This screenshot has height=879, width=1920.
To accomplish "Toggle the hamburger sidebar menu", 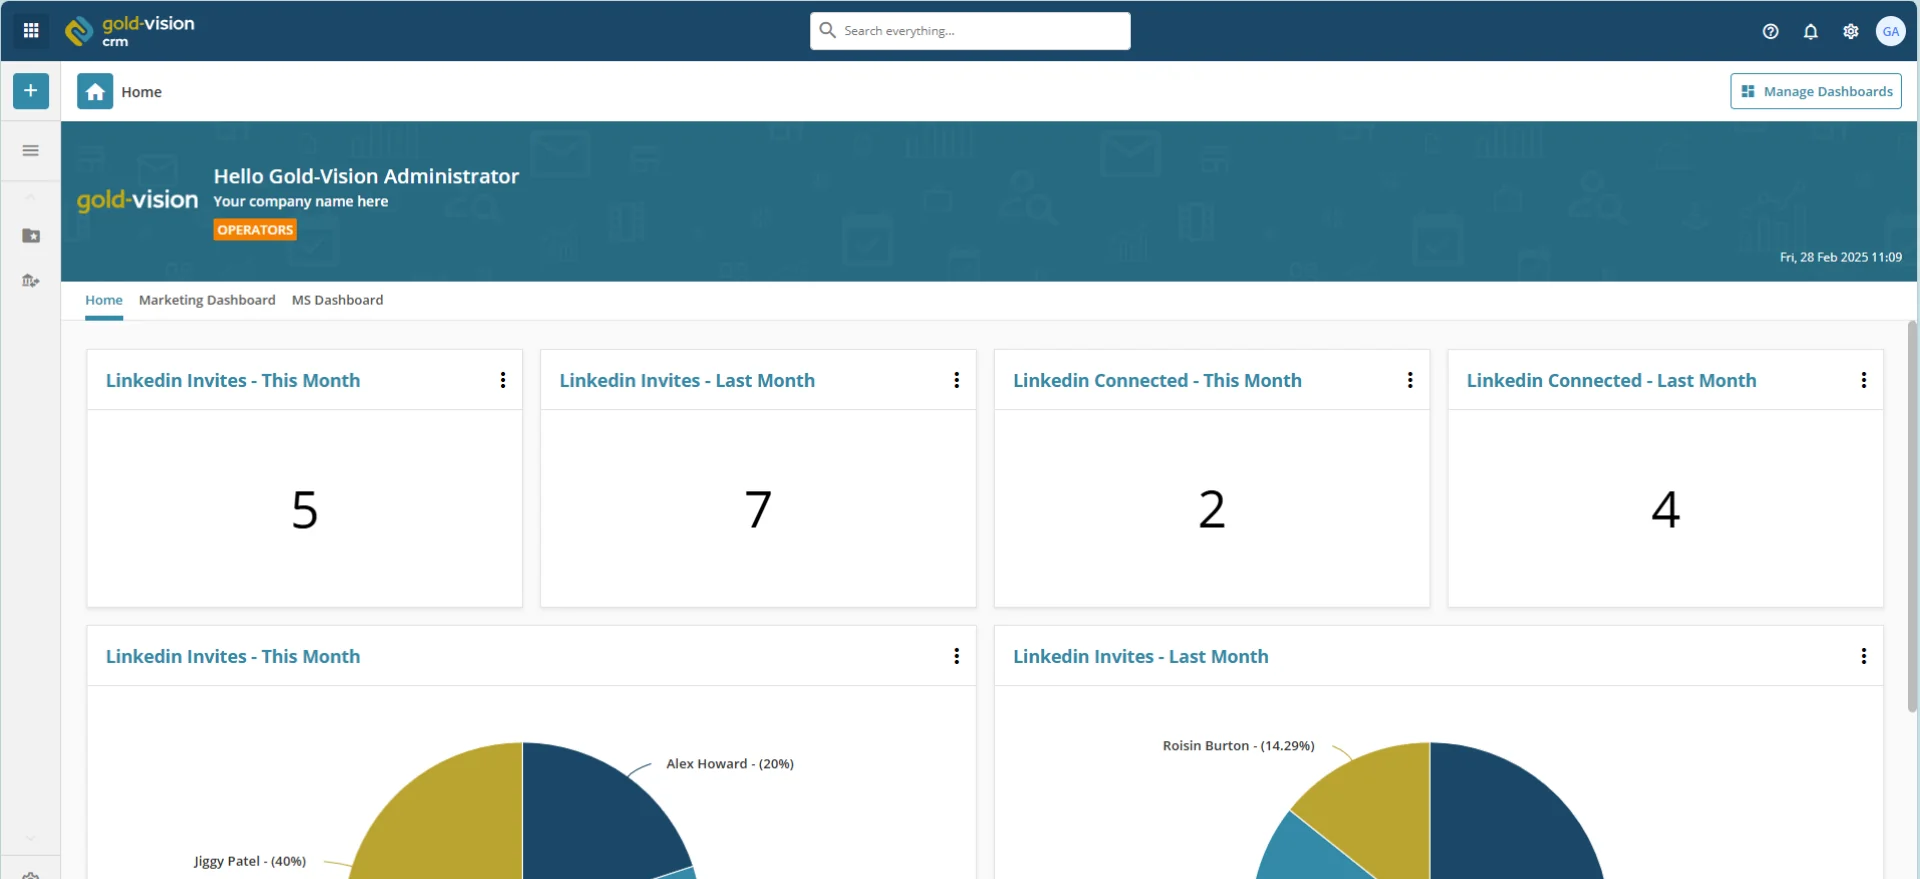I will click(31, 151).
